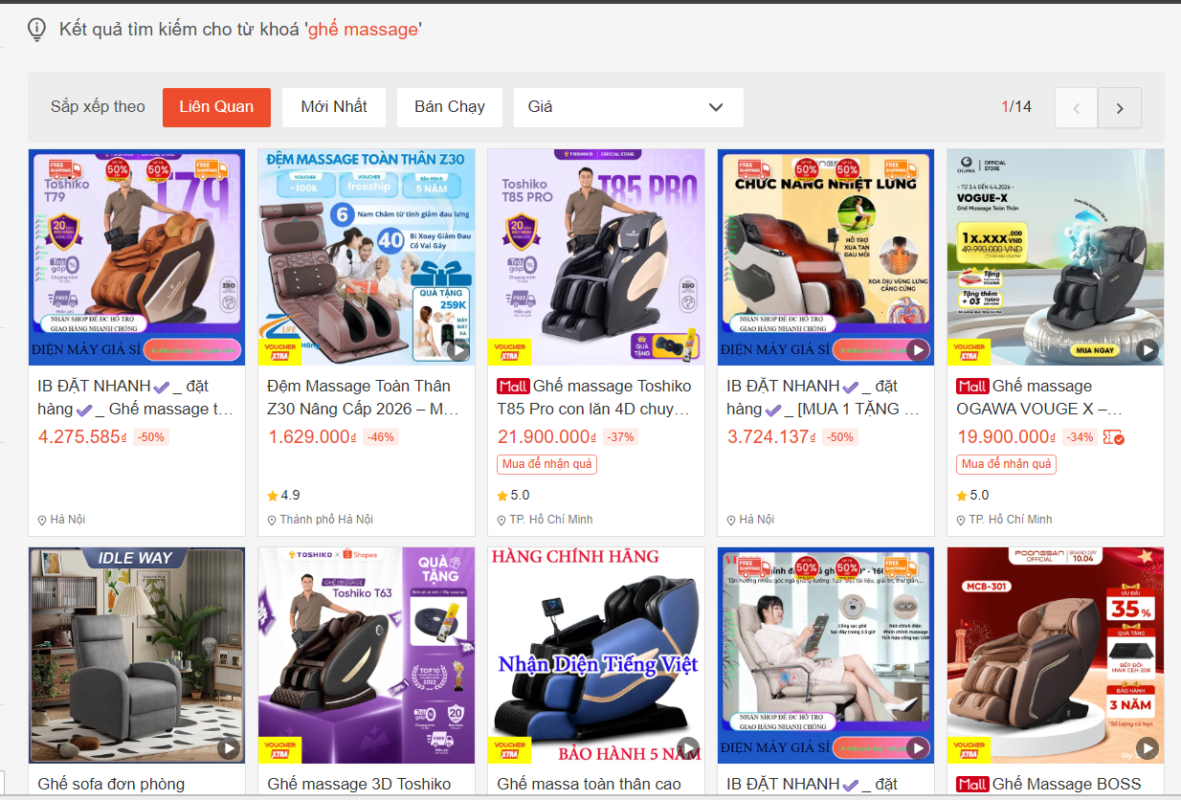
Task: Click the lightbulb search hint icon
Action: pos(37,30)
